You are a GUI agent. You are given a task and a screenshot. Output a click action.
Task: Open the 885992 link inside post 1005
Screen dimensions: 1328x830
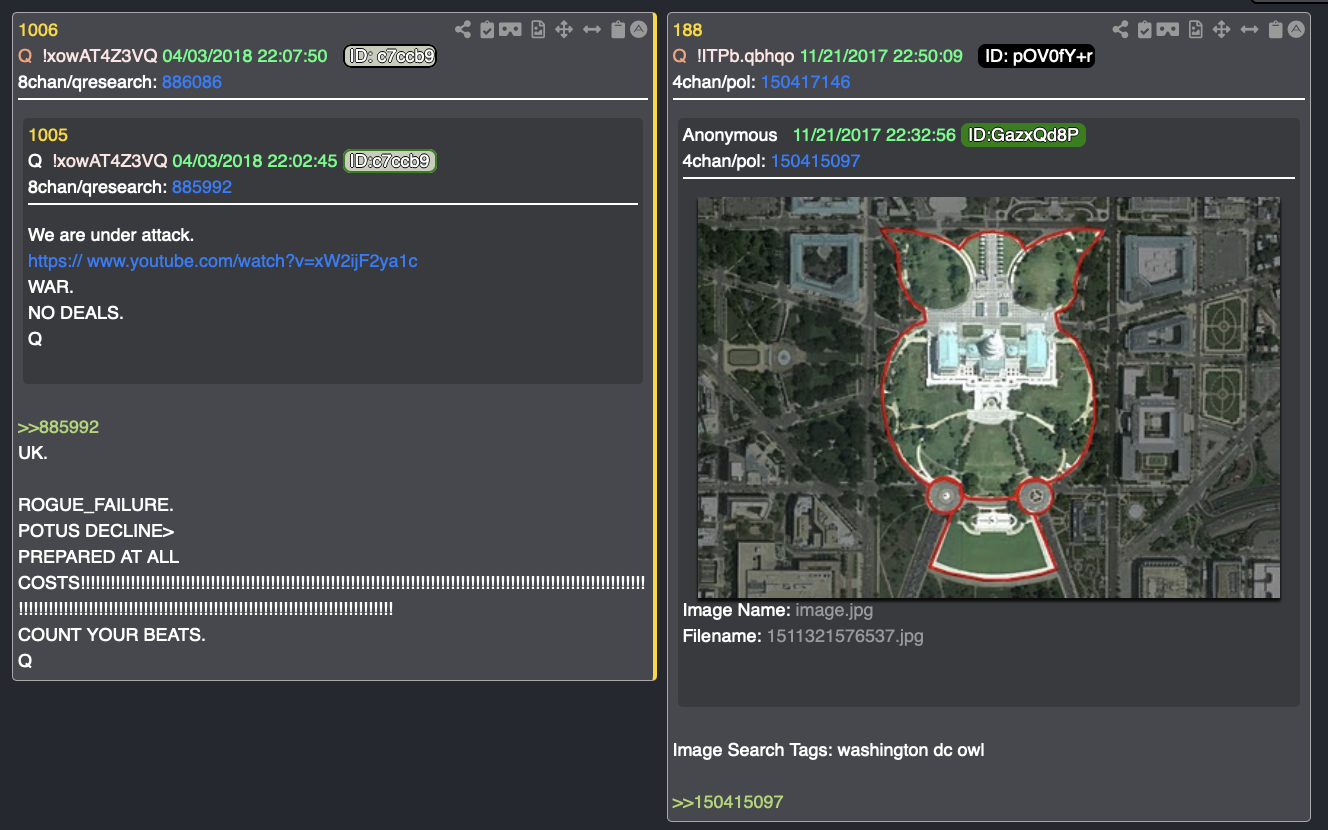point(202,186)
